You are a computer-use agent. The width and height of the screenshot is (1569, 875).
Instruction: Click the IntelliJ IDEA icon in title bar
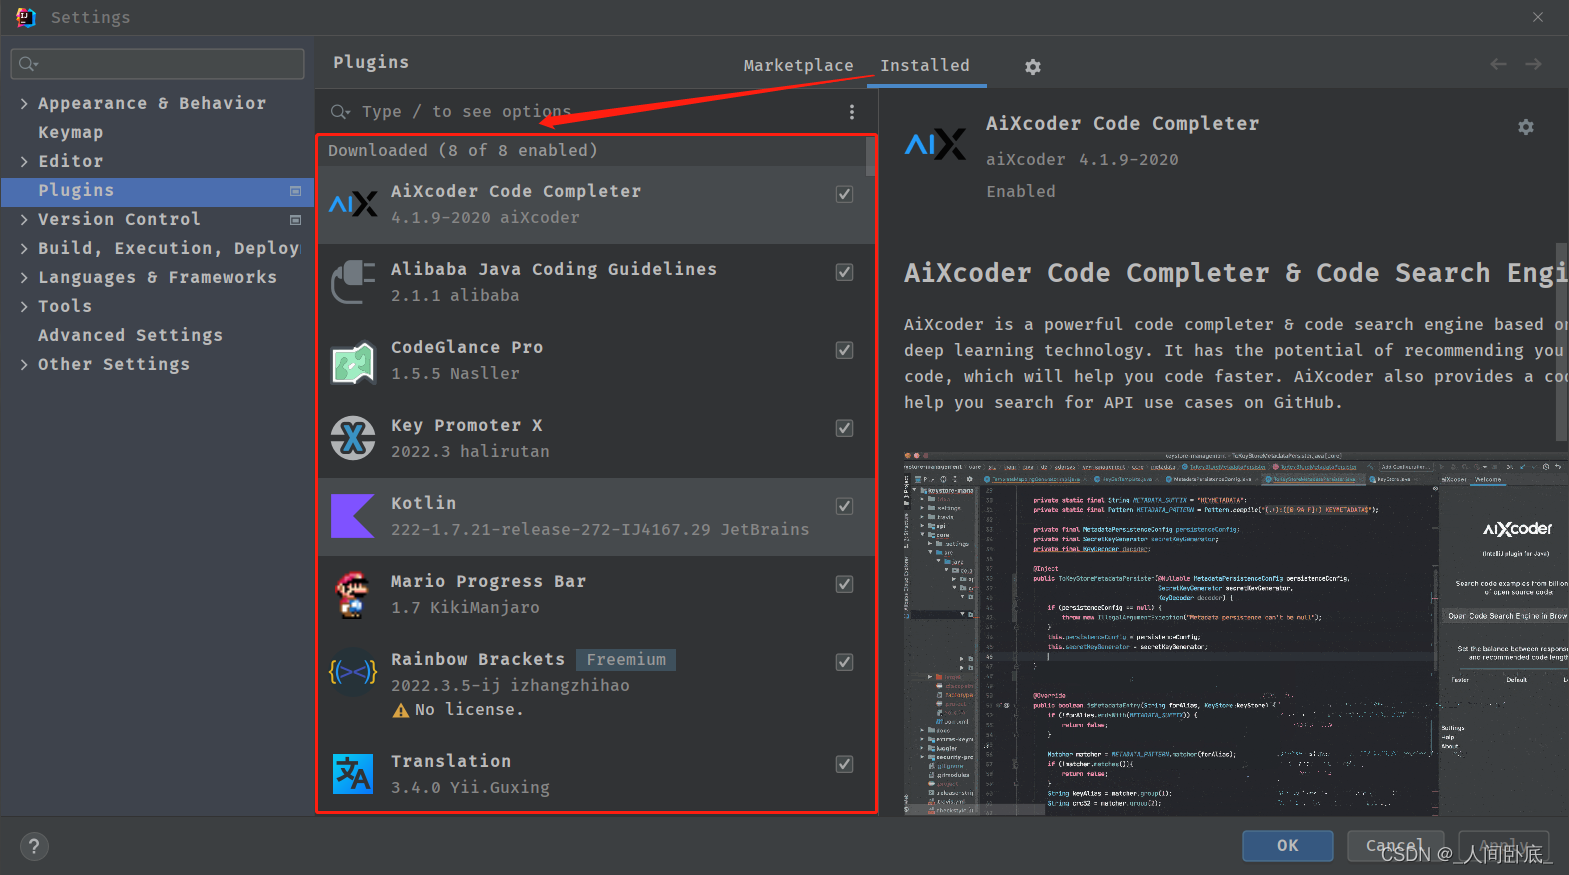[x=25, y=17]
